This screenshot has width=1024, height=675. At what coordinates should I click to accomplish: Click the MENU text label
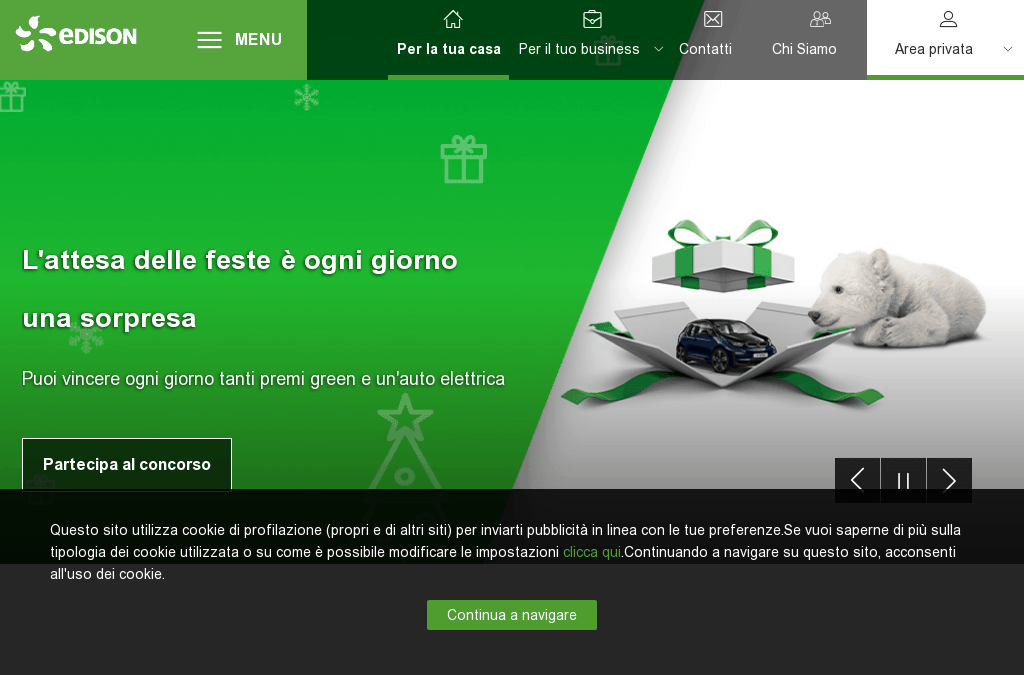(x=259, y=40)
